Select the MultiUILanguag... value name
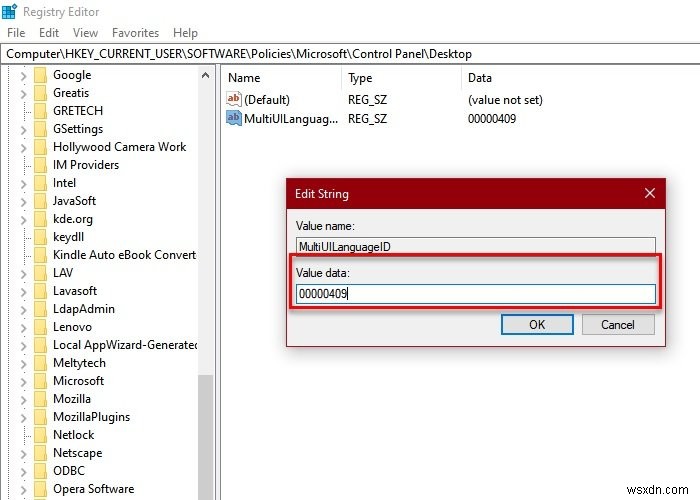This screenshot has height=500, width=700. point(291,119)
